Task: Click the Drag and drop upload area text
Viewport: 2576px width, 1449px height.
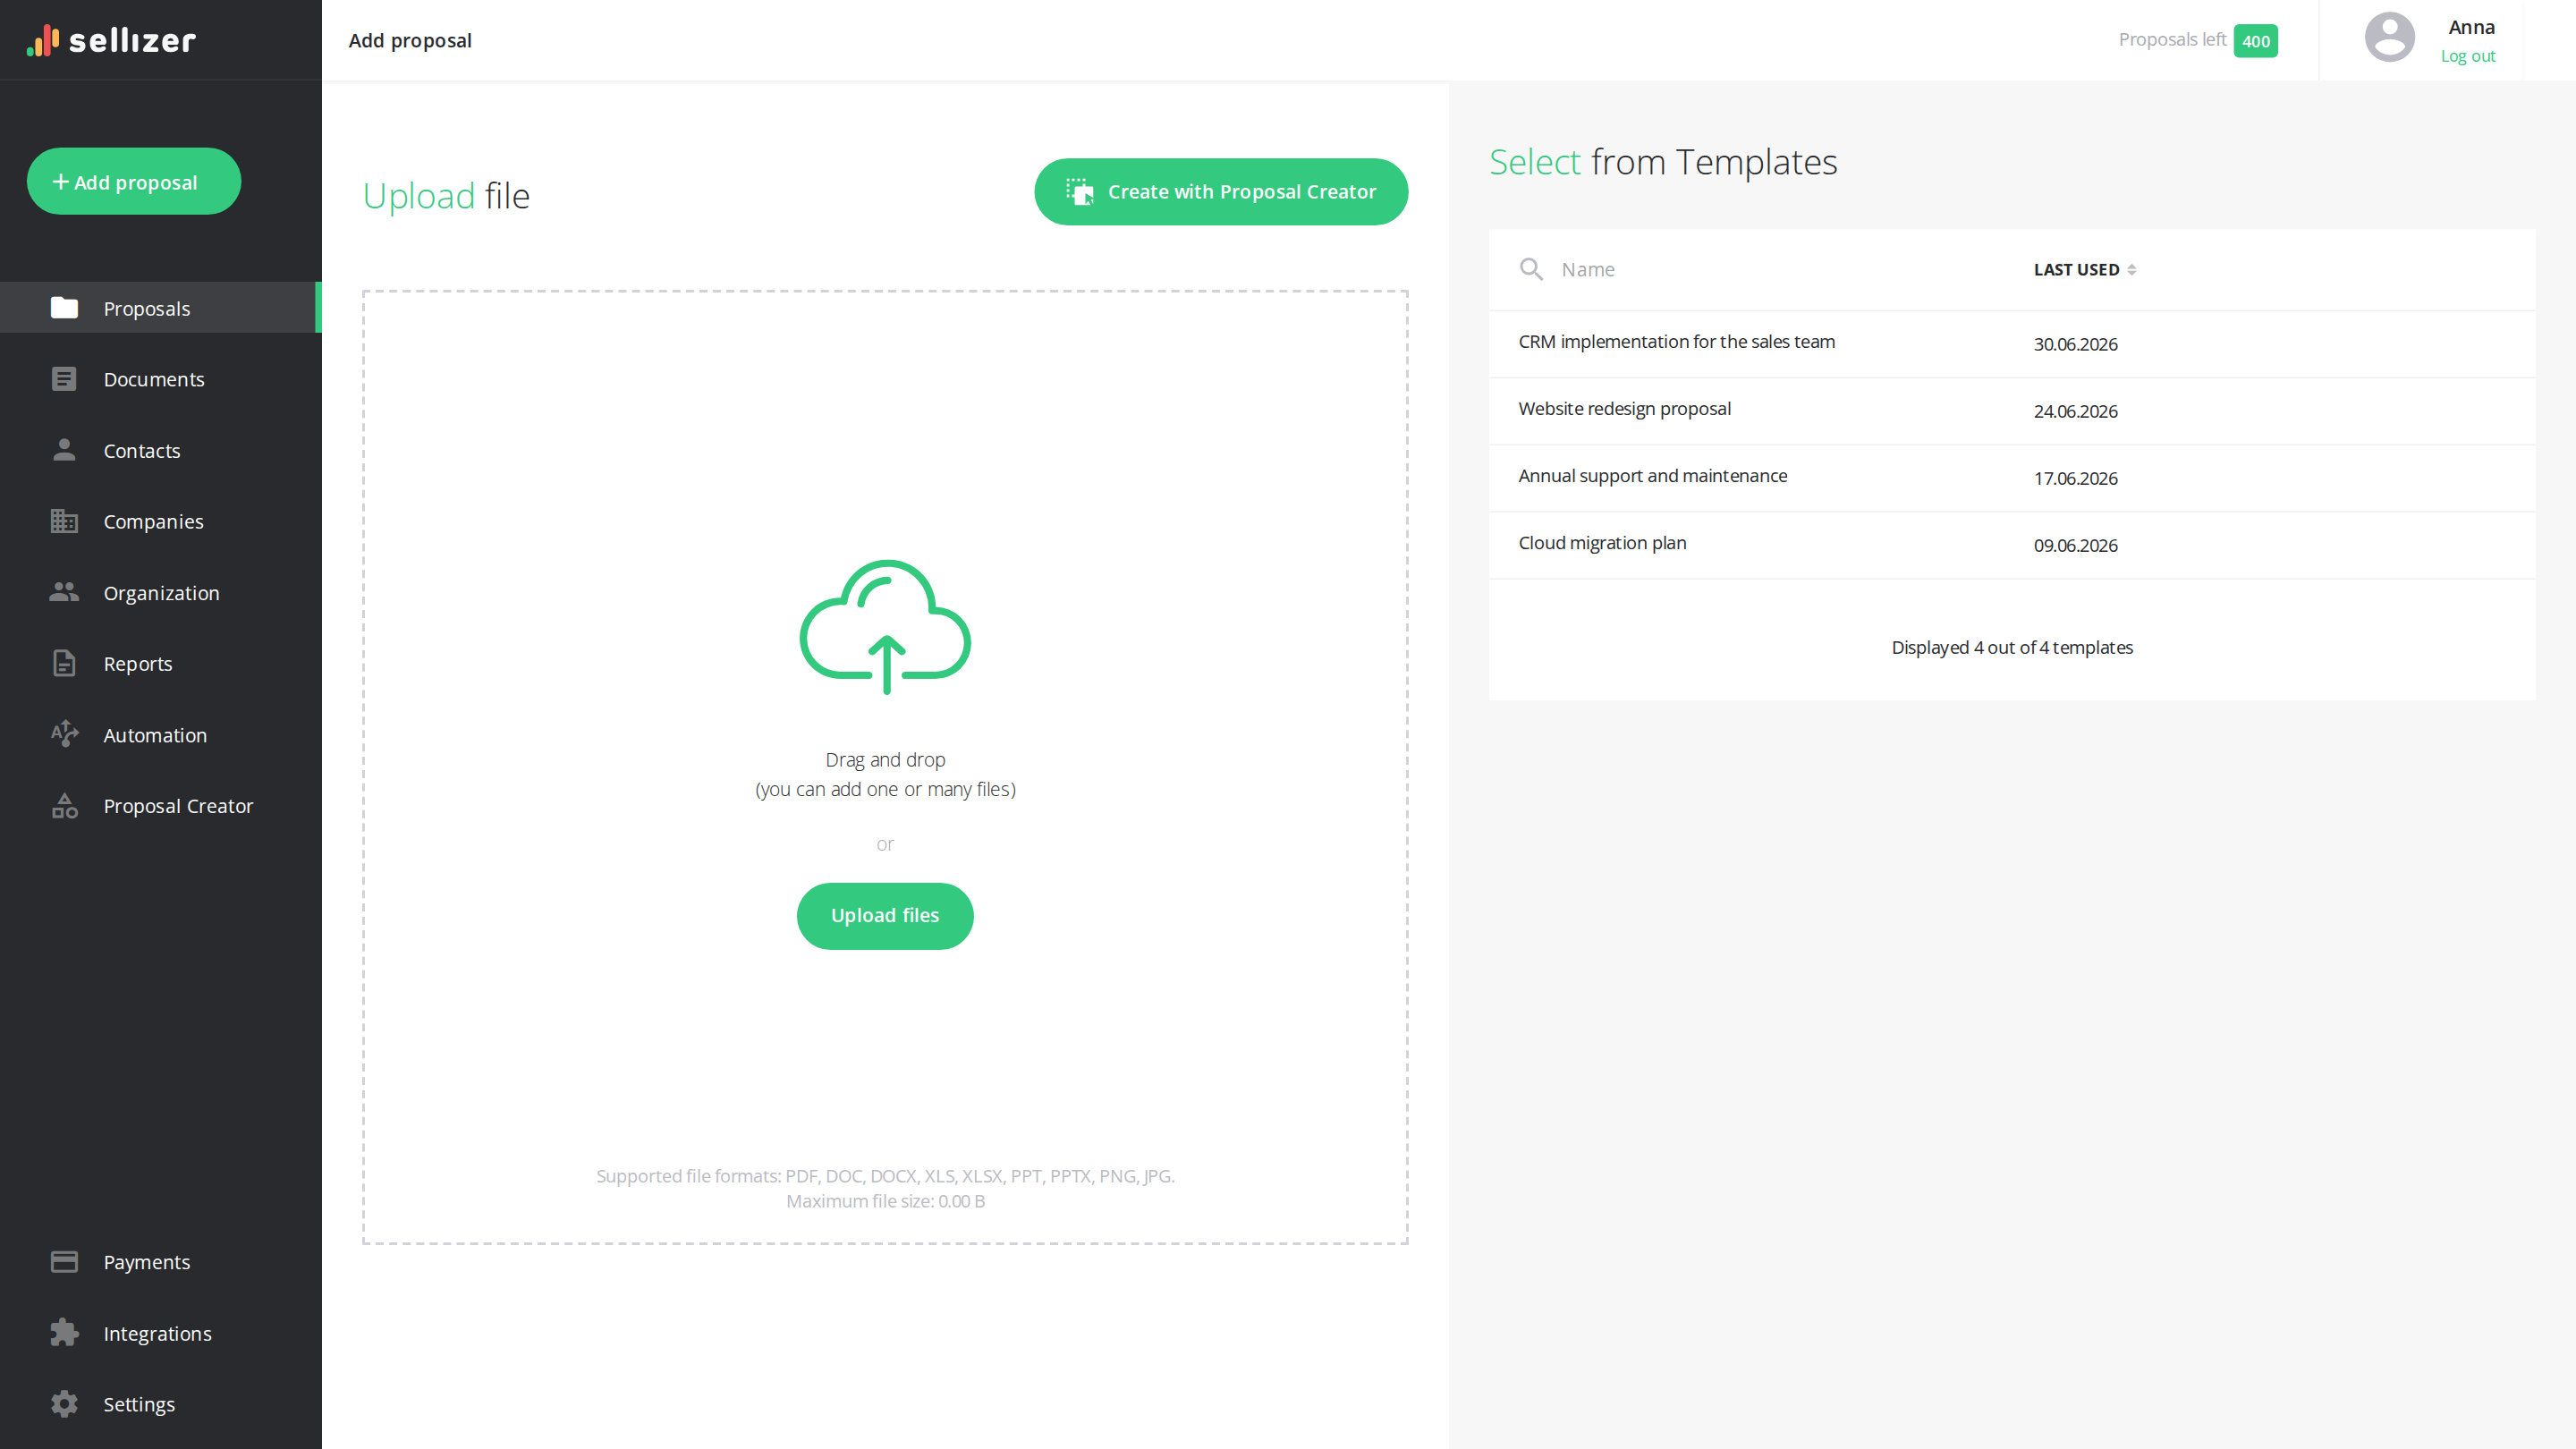Action: 885,774
